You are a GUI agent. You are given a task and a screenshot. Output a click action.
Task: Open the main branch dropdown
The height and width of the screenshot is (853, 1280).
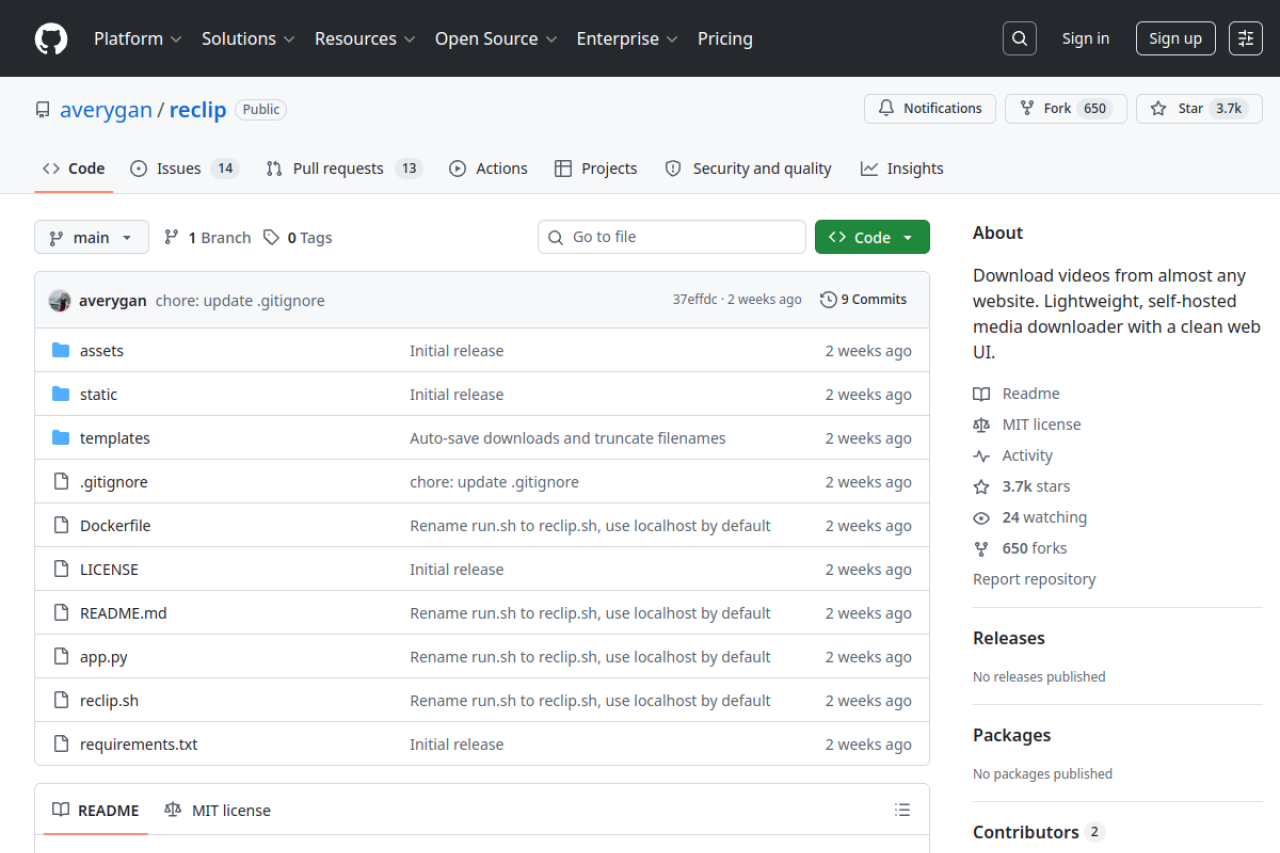tap(91, 237)
